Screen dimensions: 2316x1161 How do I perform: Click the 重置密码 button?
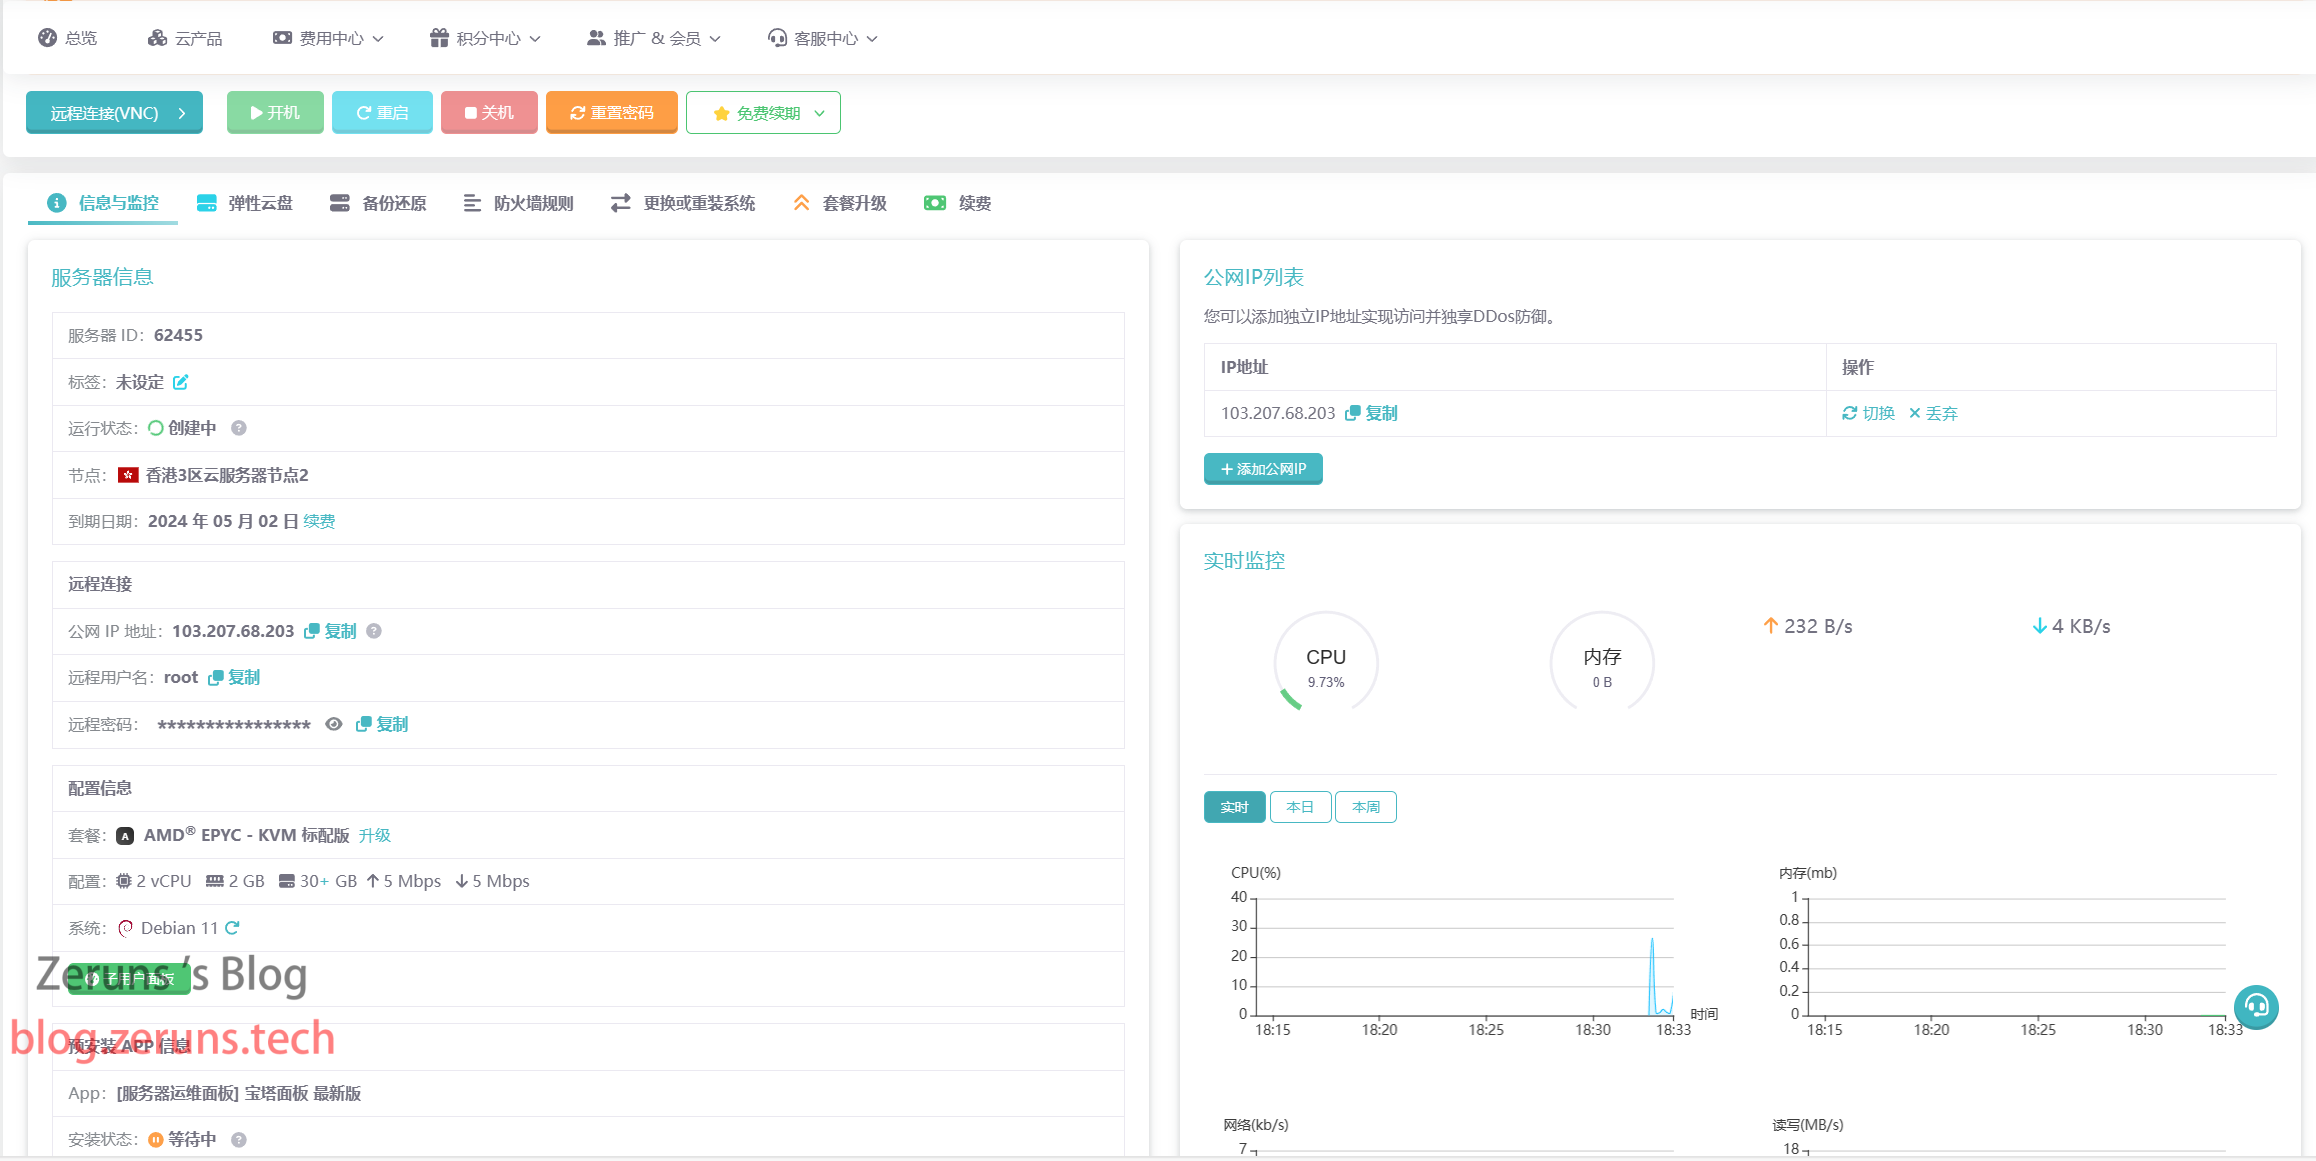pyautogui.click(x=612, y=113)
